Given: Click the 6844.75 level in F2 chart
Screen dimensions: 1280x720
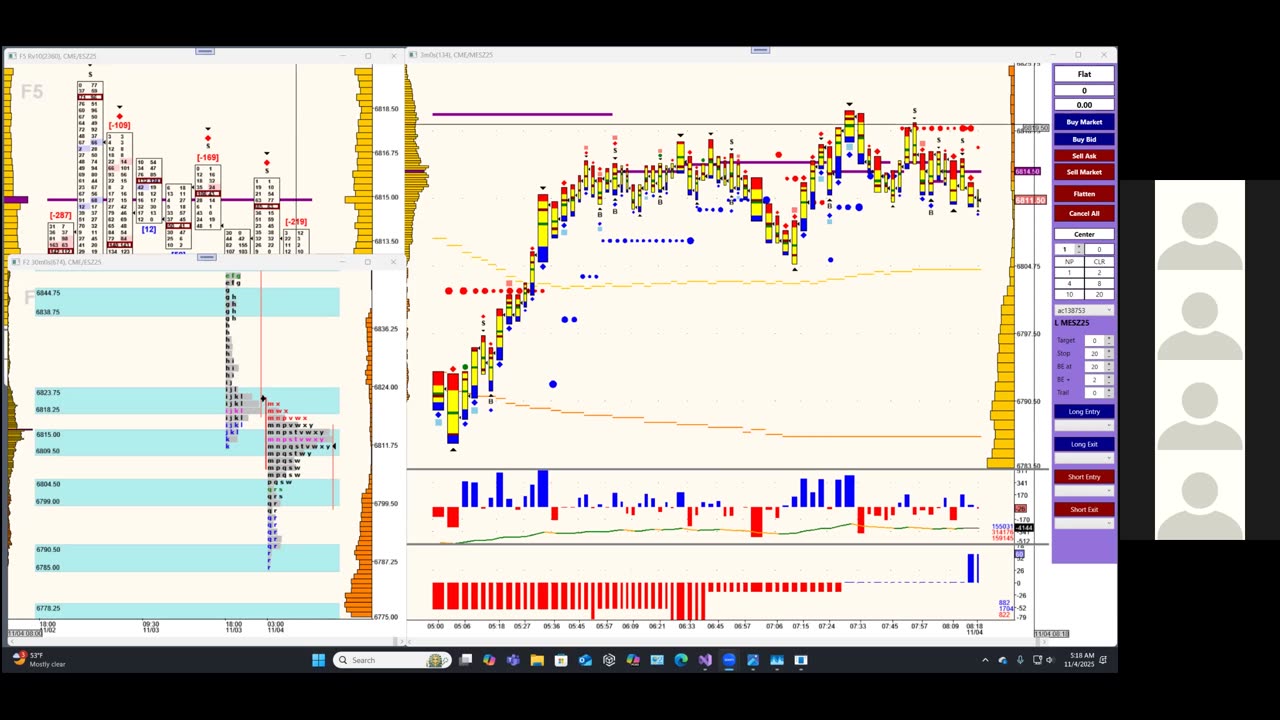Looking at the screenshot, I should pyautogui.click(x=48, y=293).
